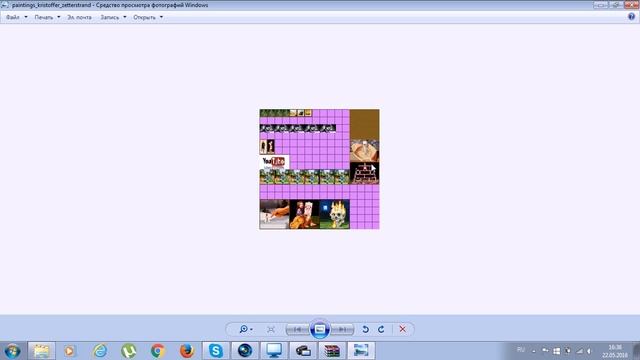640x360 pixels.
Task: Switch to Photo Viewer taskbar button
Action: point(361,351)
